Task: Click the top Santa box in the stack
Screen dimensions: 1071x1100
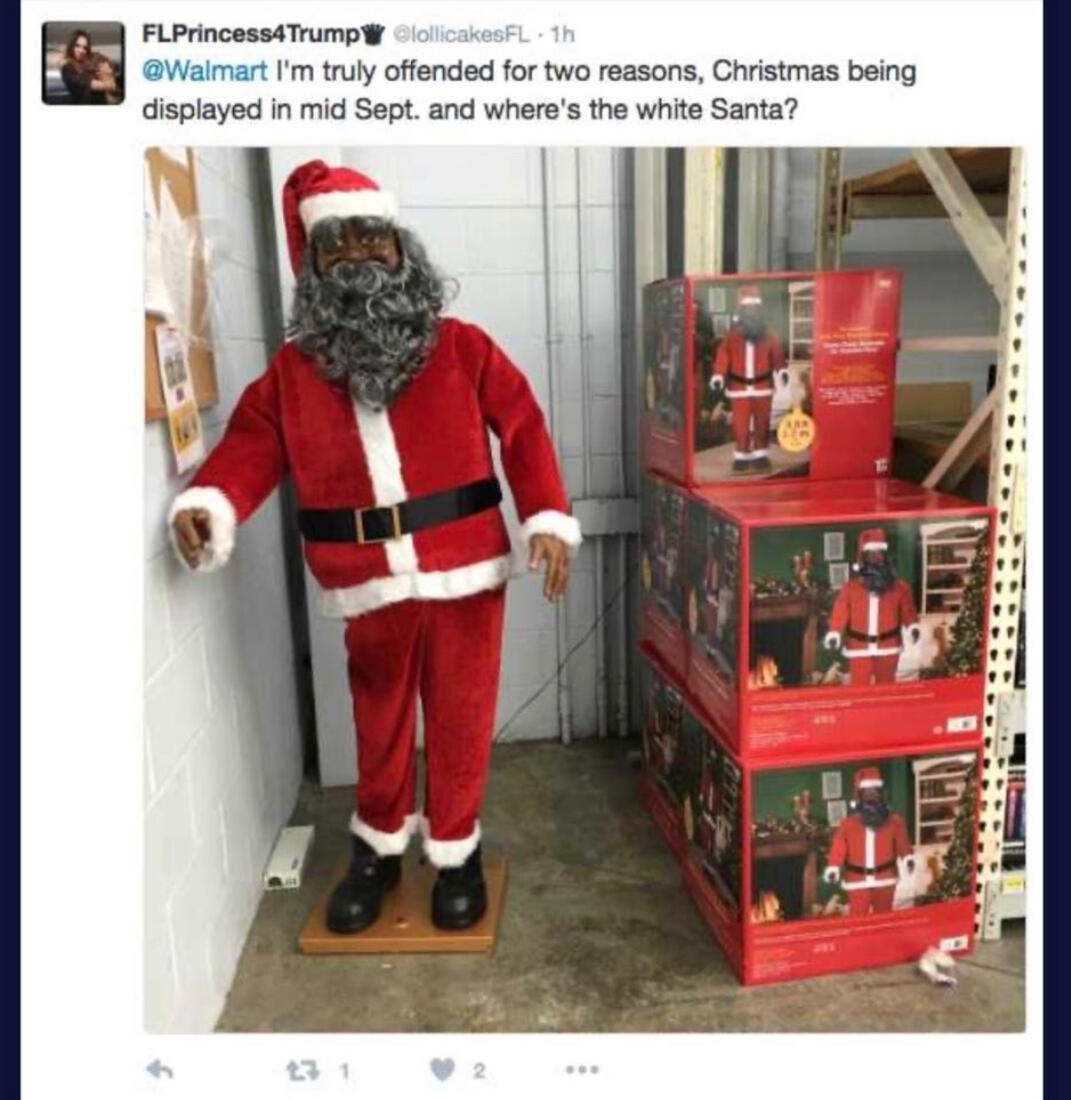Action: pyautogui.click(x=772, y=379)
